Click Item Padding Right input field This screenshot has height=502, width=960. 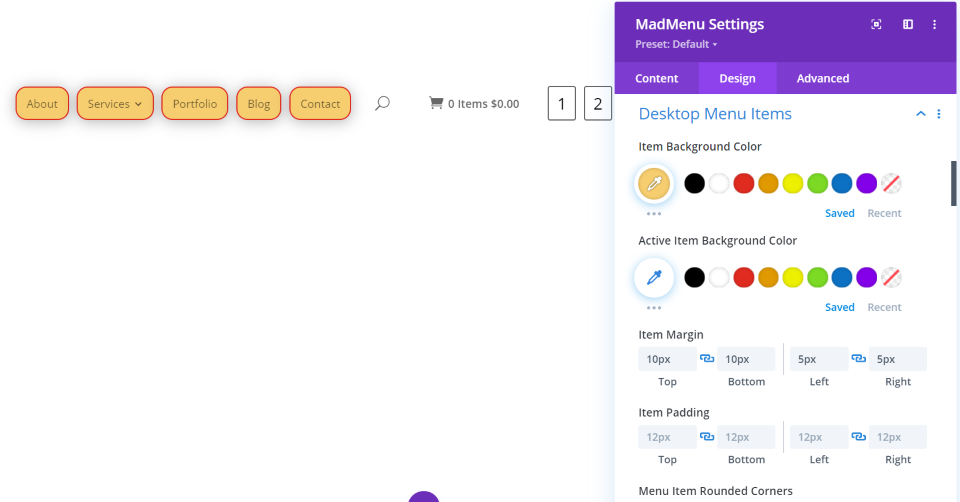[898, 436]
